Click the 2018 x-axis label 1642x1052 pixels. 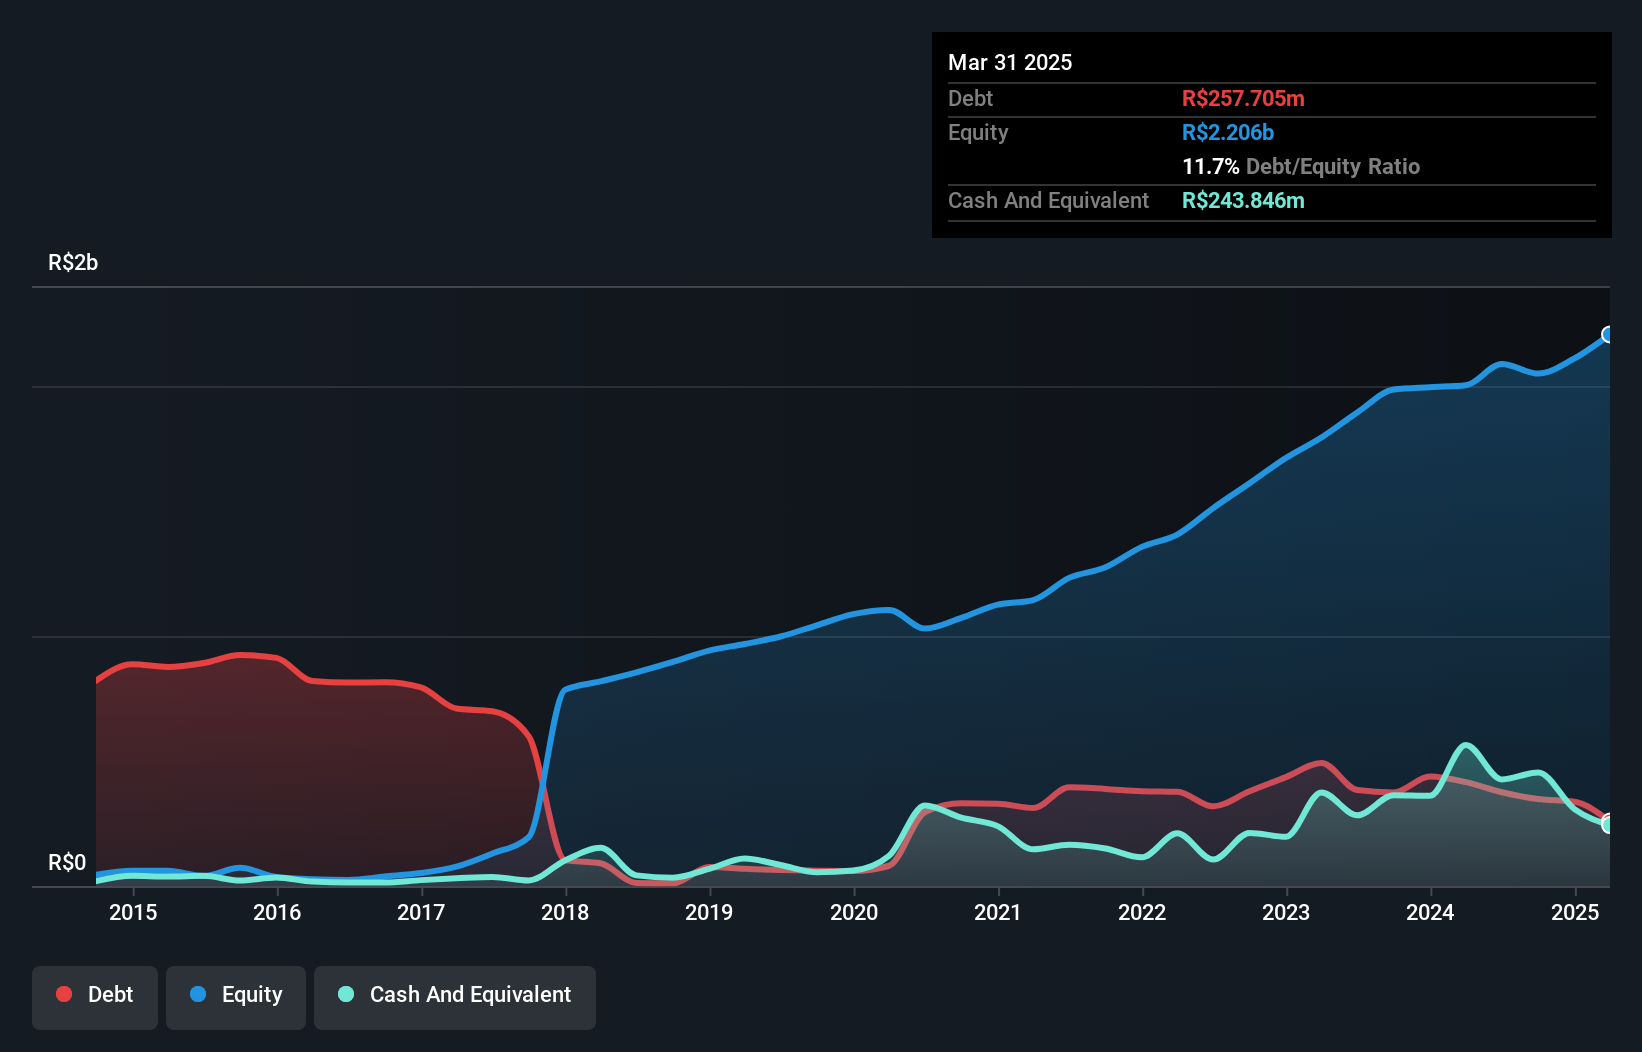pos(565,912)
